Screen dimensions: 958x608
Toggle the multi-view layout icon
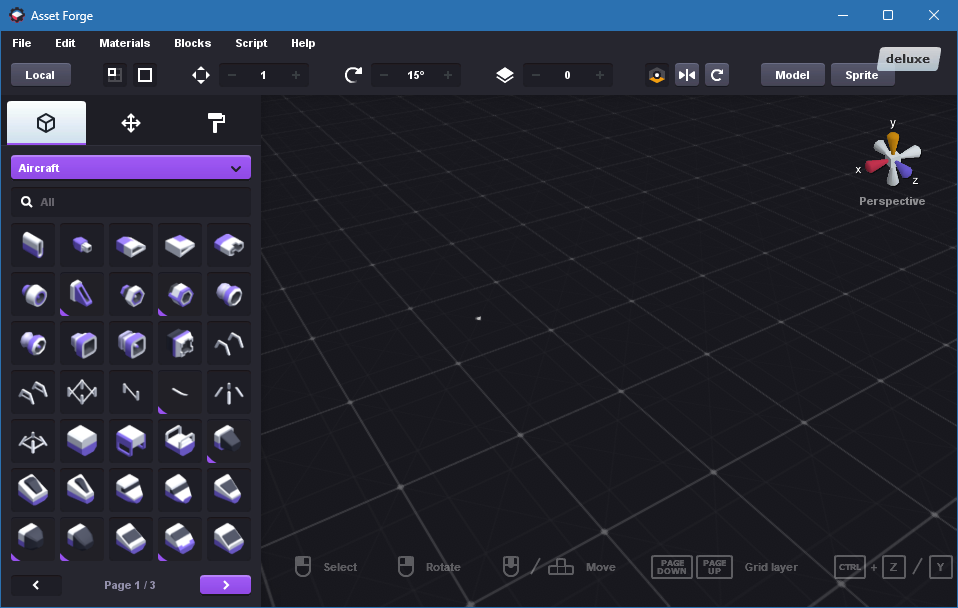click(x=114, y=75)
